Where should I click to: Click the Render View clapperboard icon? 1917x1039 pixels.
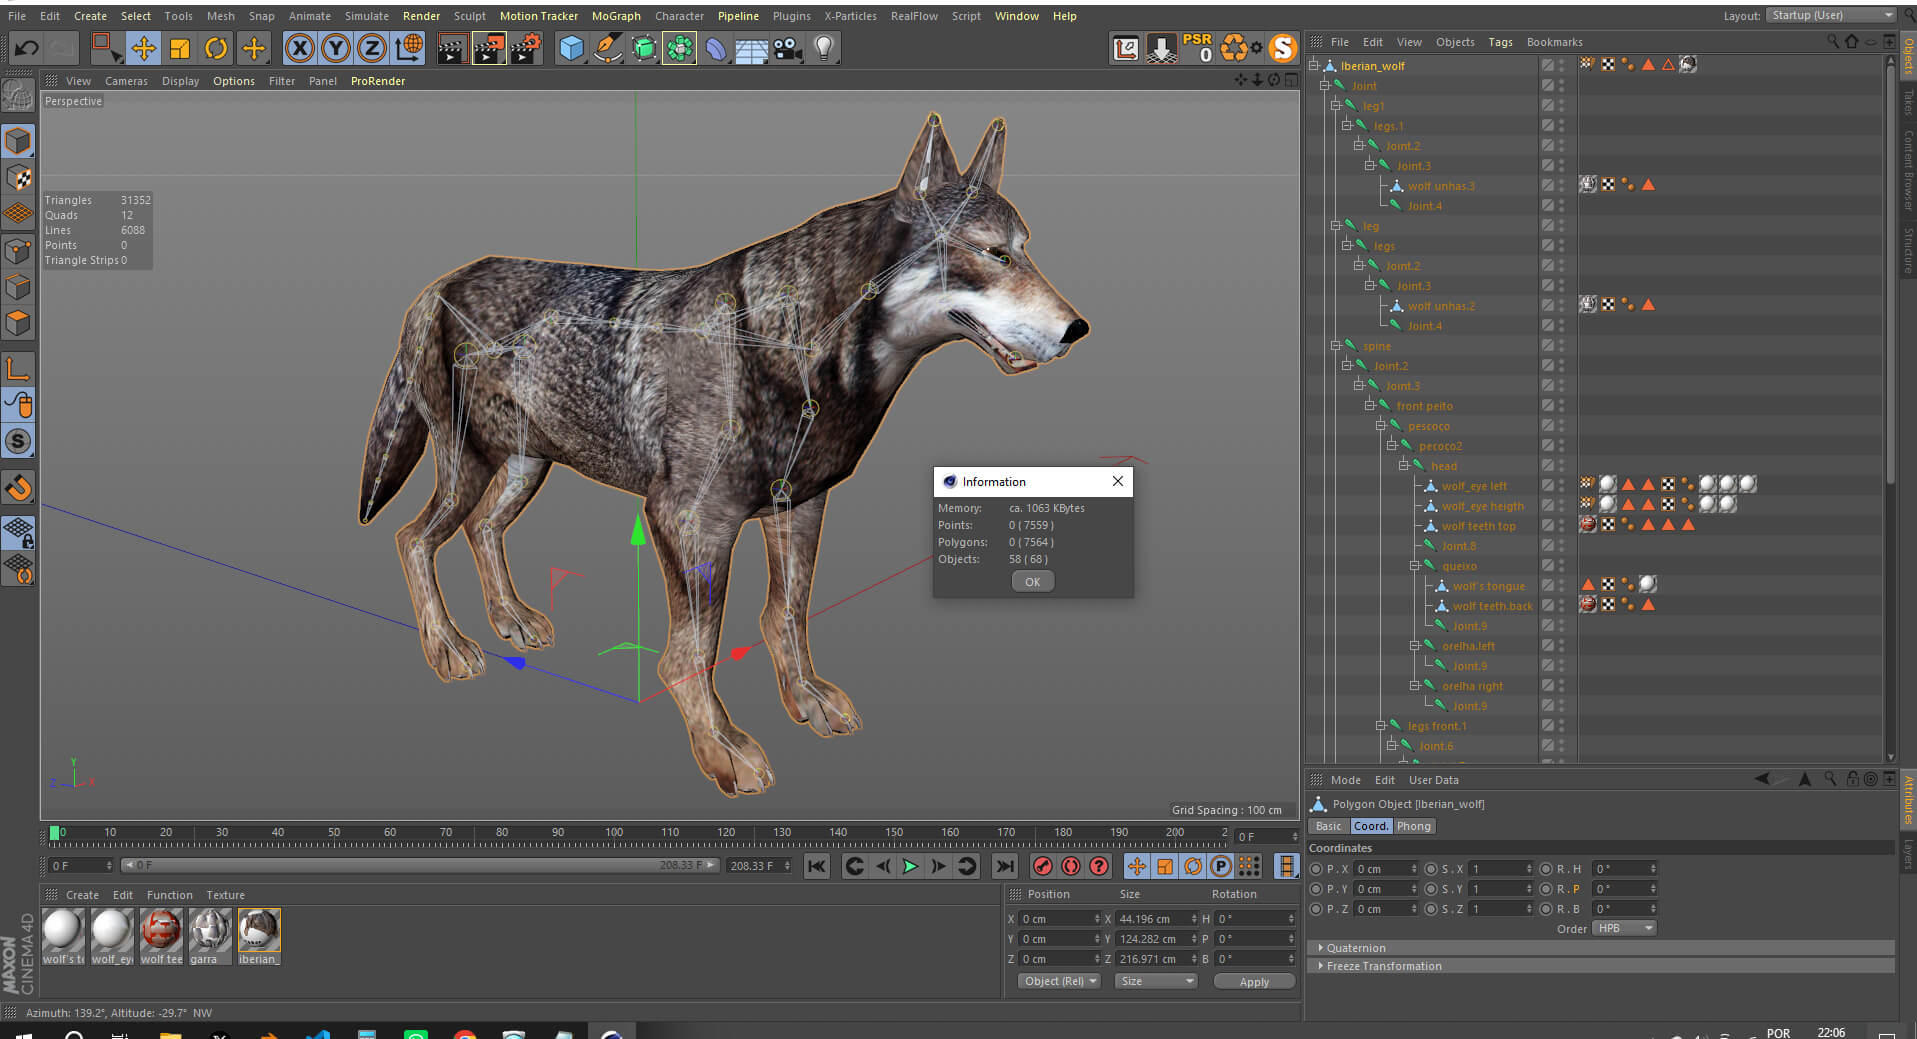[452, 48]
